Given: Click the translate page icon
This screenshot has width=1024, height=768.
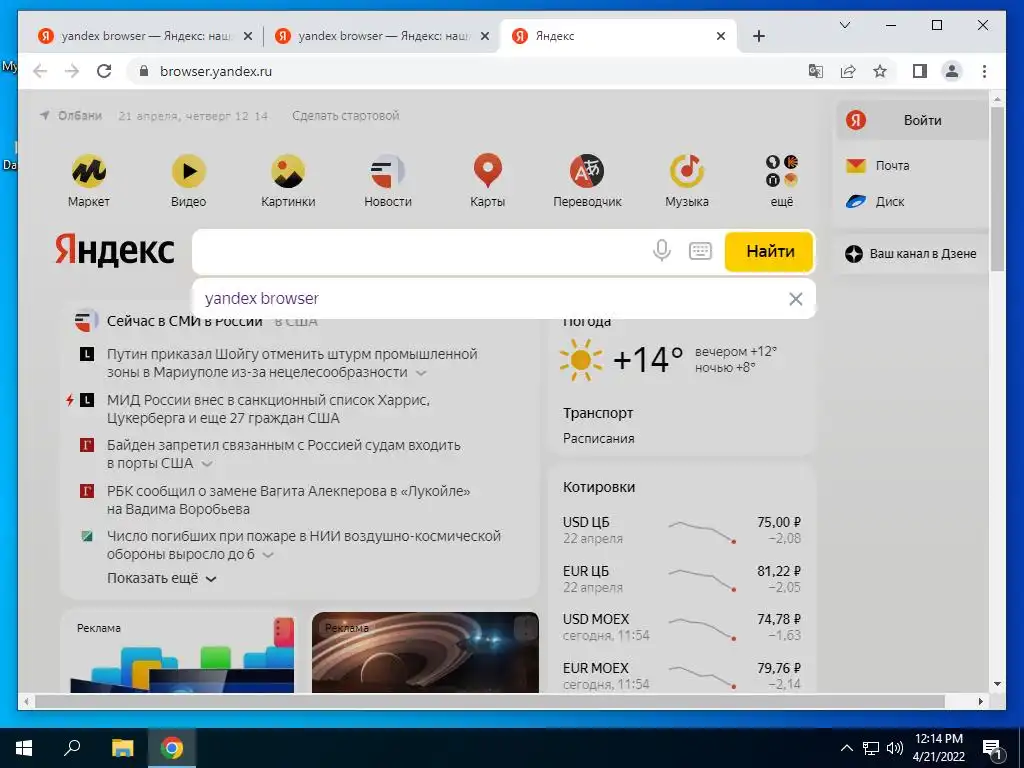Looking at the screenshot, I should point(816,71).
